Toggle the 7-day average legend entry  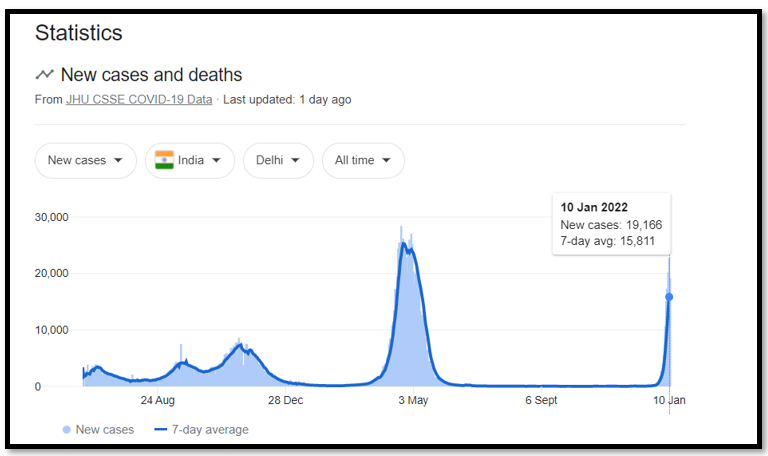[201, 430]
